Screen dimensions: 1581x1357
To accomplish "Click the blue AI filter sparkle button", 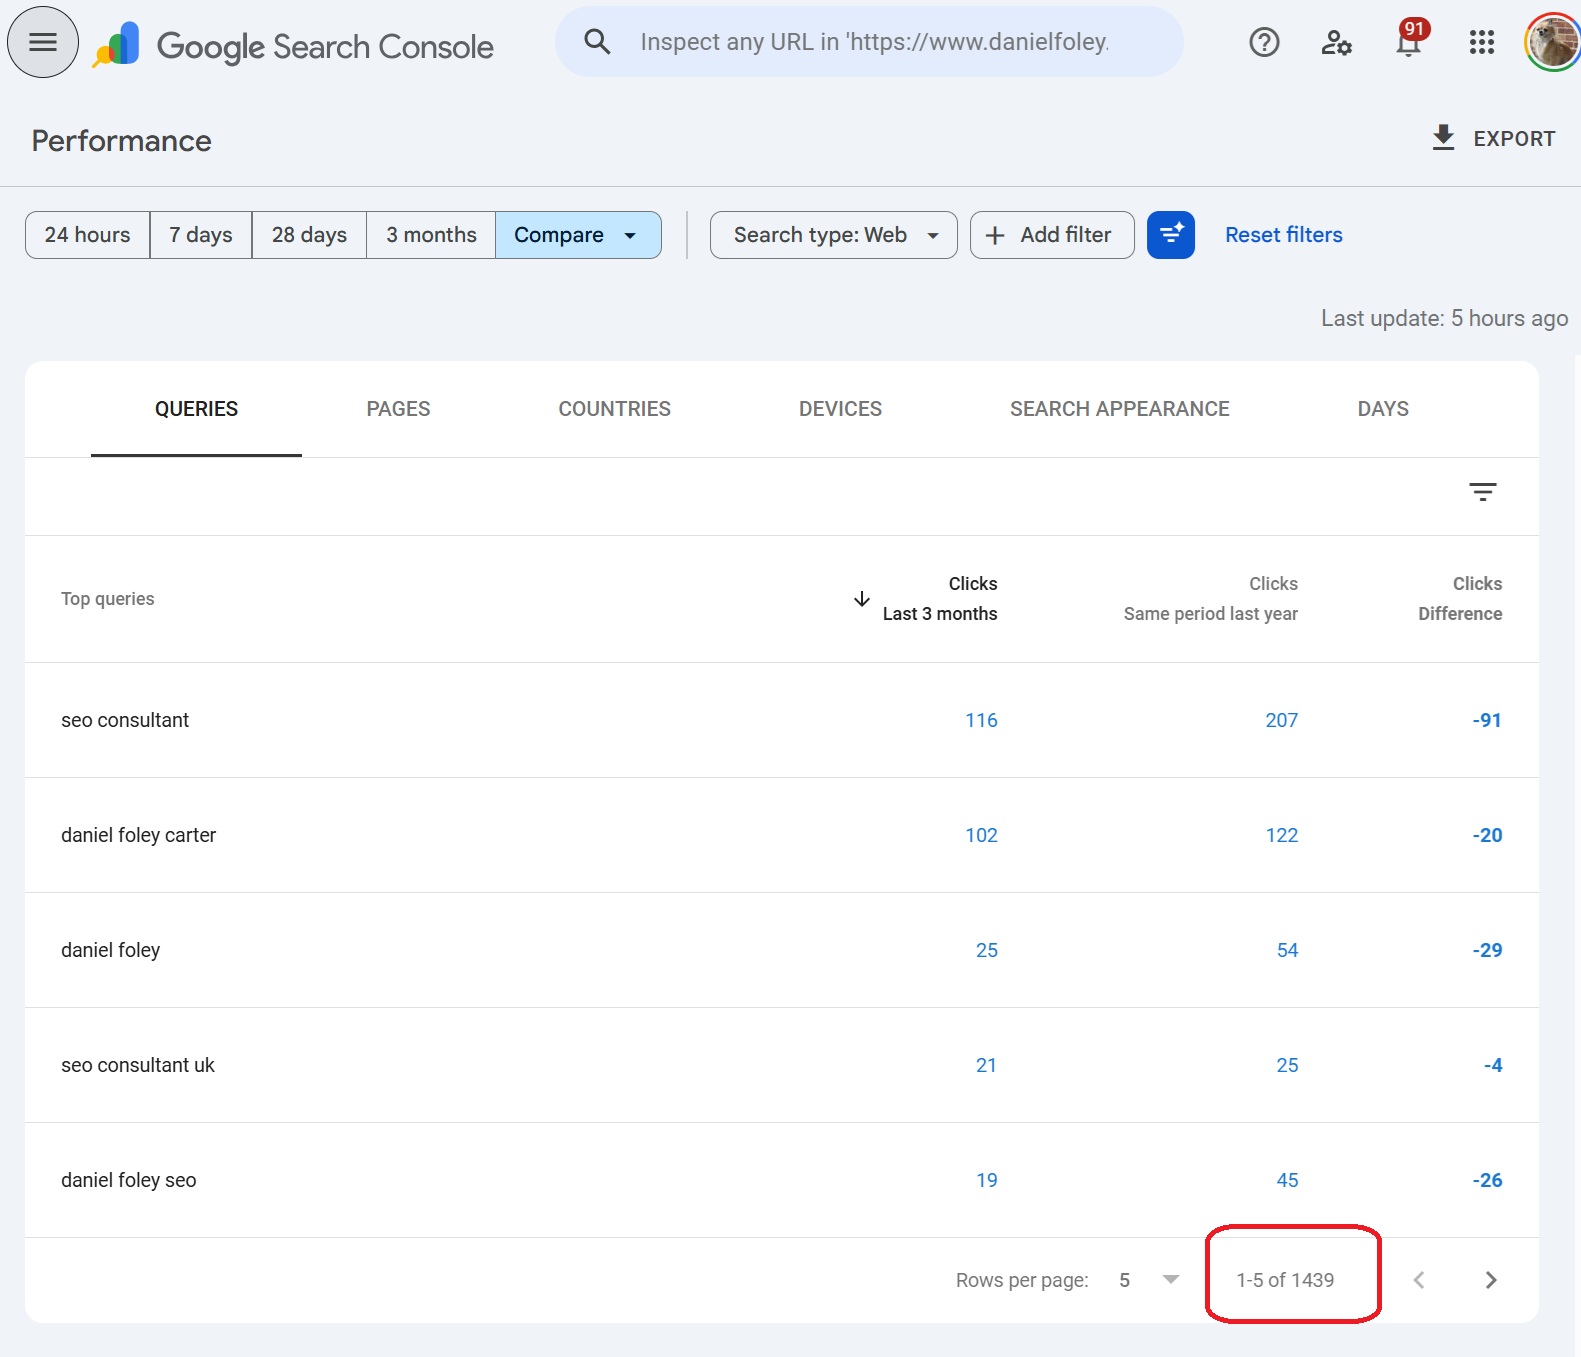I will [1171, 235].
